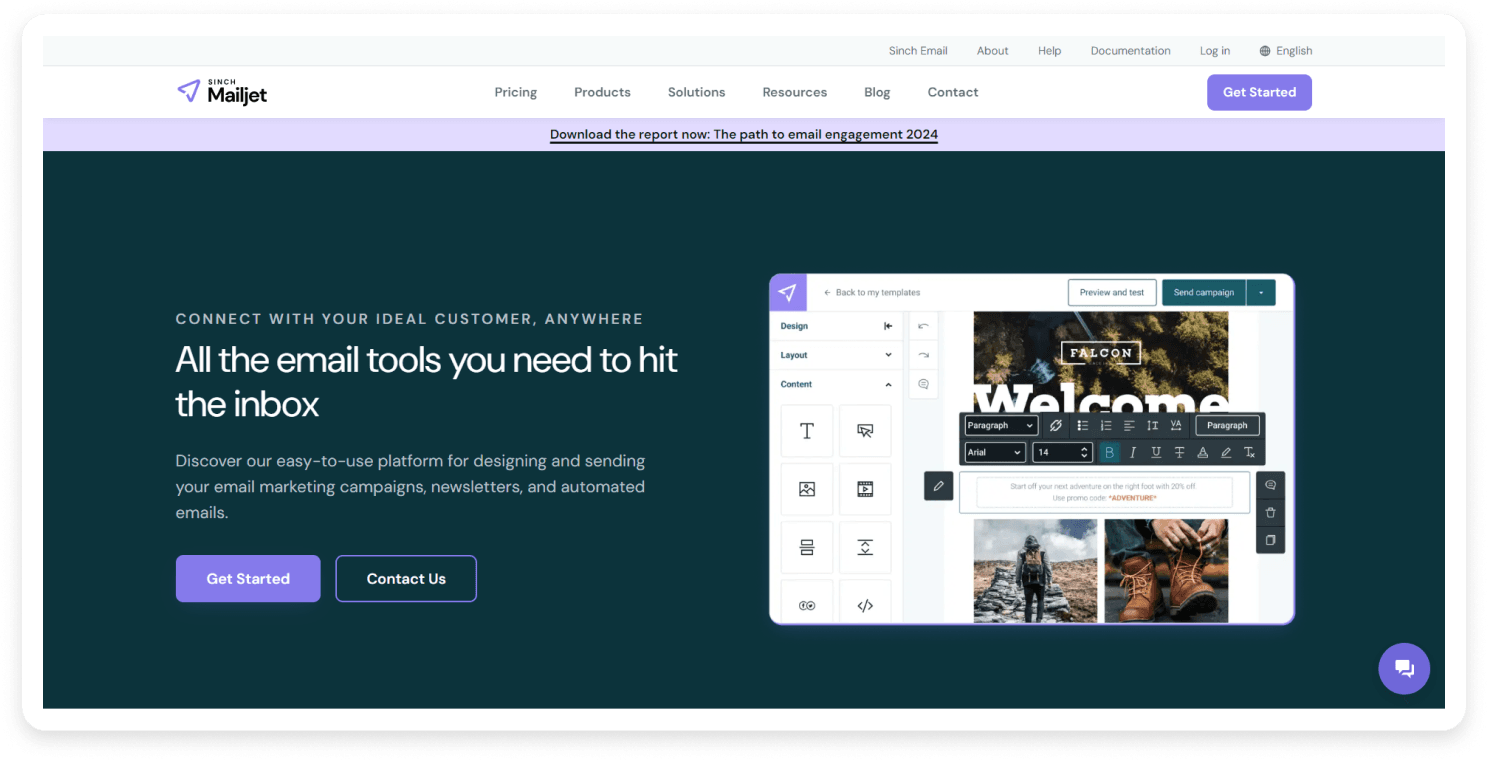1488x761 pixels.
Task: Open the Products menu
Action: coord(602,92)
